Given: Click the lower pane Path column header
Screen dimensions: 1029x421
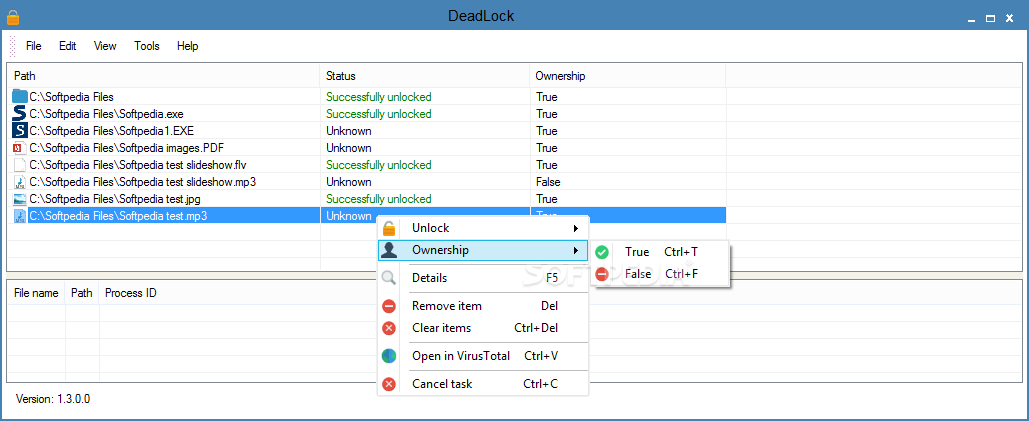Looking at the screenshot, I should [82, 293].
